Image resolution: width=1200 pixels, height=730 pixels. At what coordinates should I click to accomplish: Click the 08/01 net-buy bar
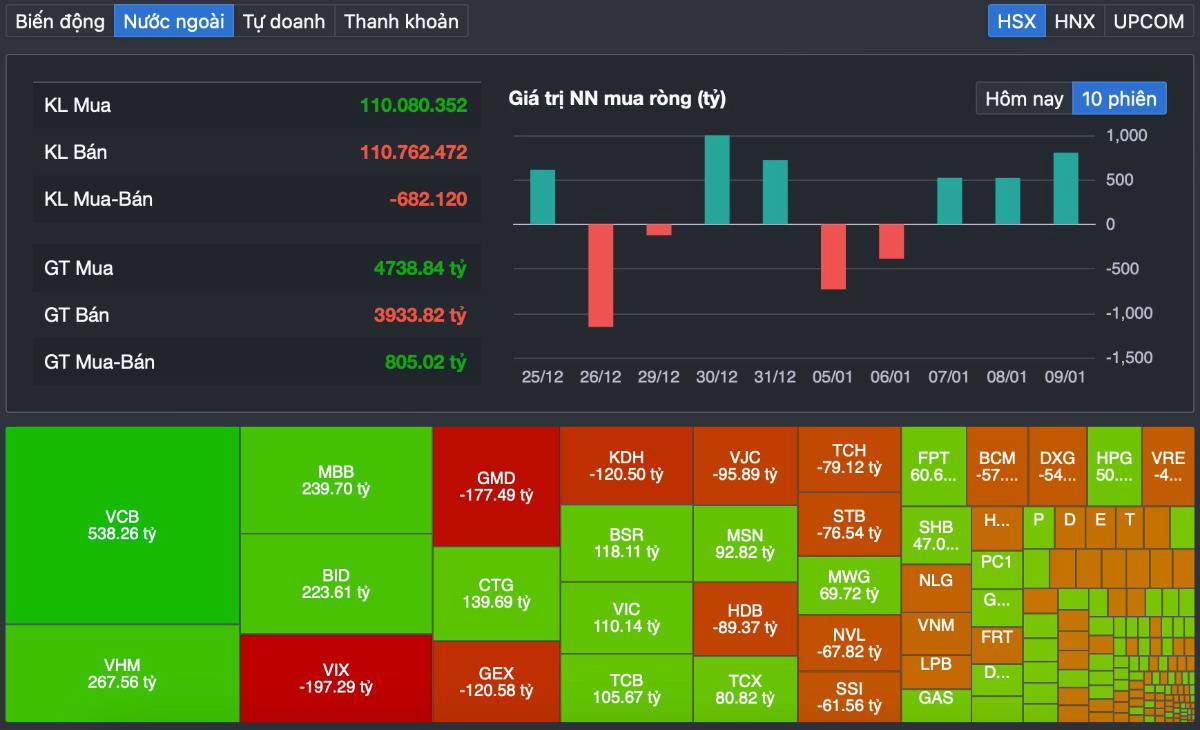[1007, 201]
